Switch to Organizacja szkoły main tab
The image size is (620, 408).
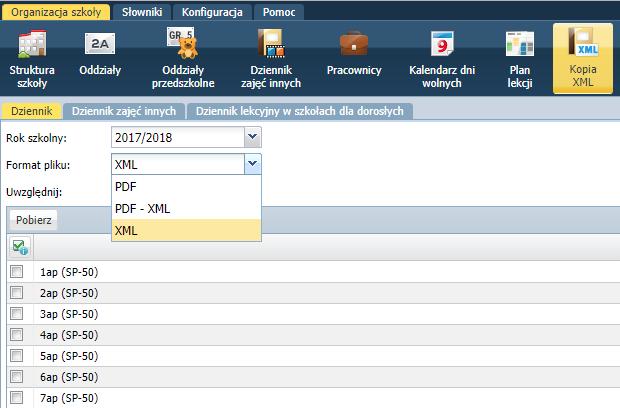tap(56, 12)
